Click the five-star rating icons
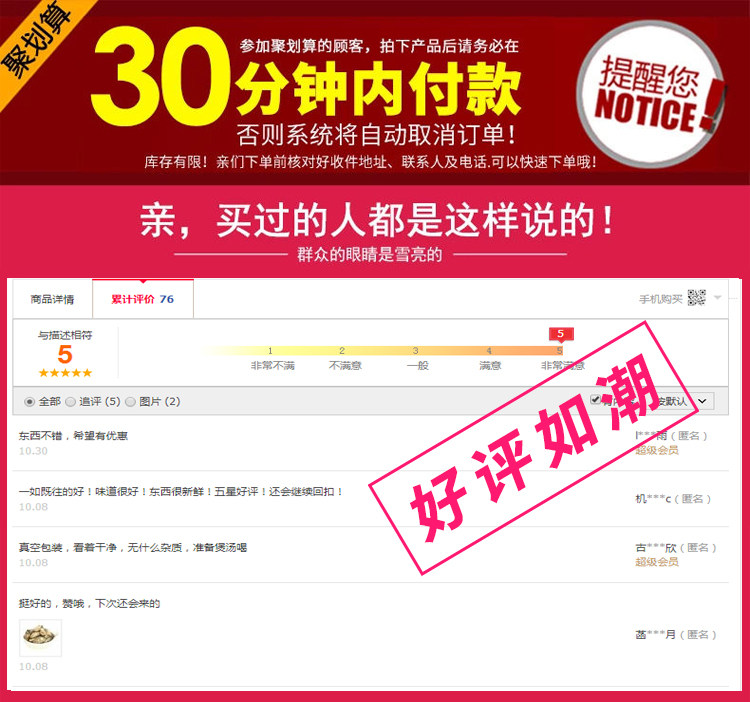Viewport: 750px width, 702px height. pyautogui.click(x=65, y=373)
